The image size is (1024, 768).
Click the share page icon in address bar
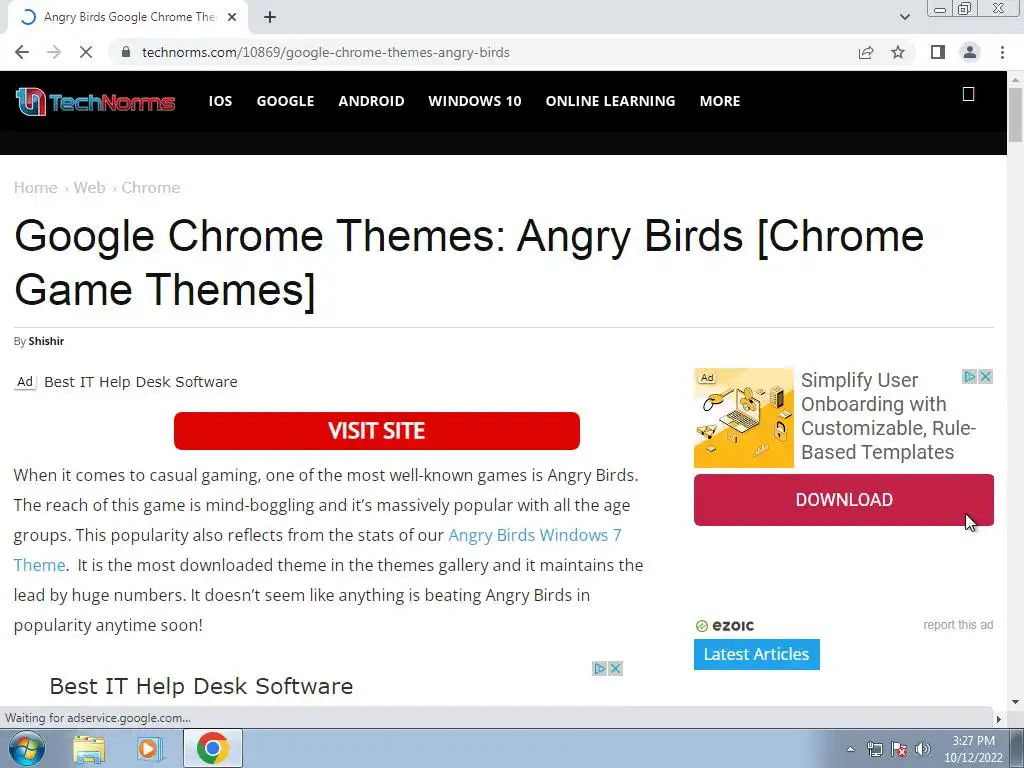click(866, 52)
